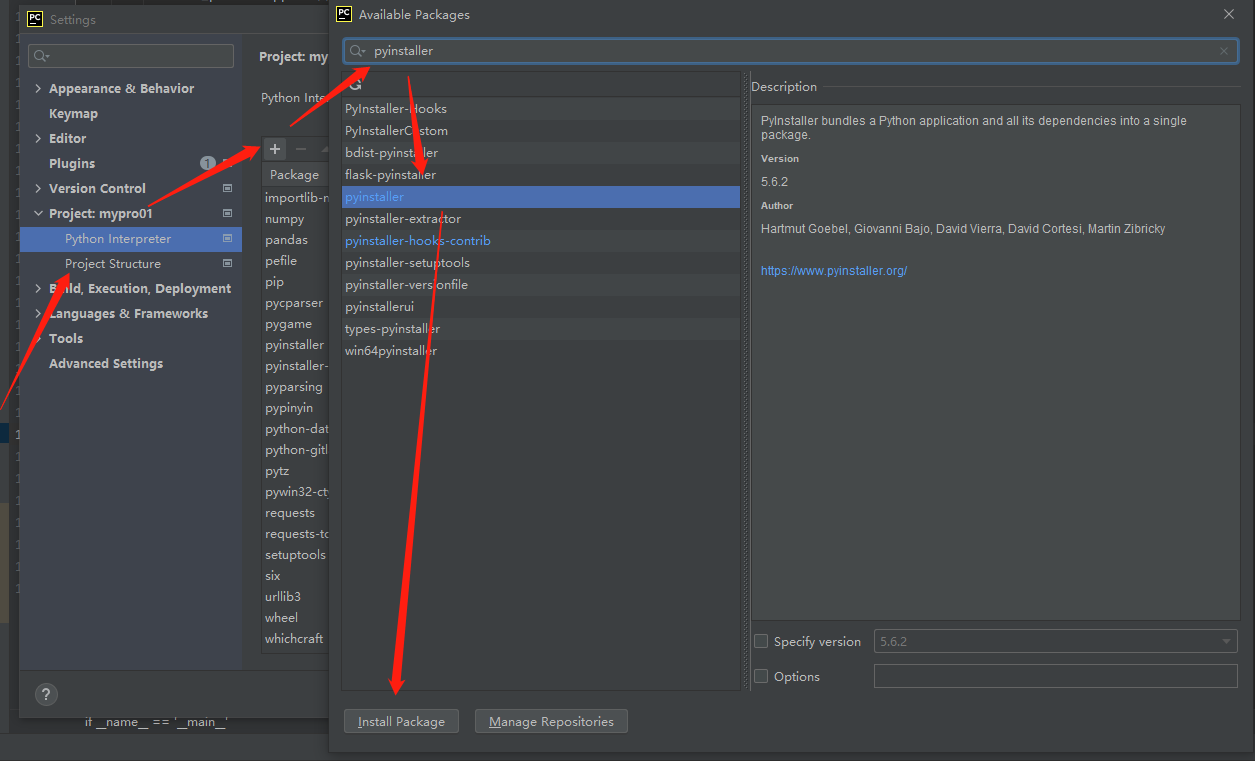The height and width of the screenshot is (761, 1255).
Task: Select bdist-pyinstaller in available packages
Action: [541, 153]
